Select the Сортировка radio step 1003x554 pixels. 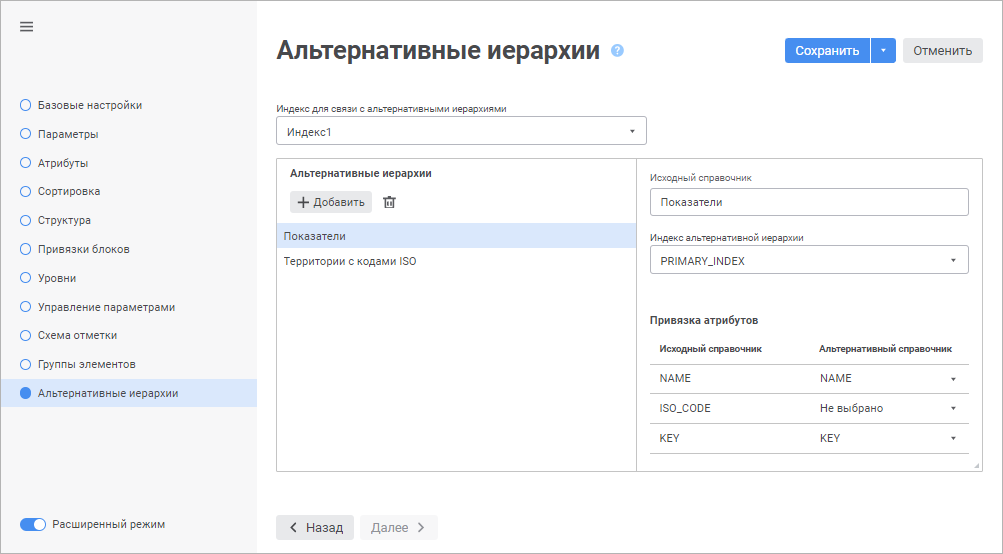[26, 191]
